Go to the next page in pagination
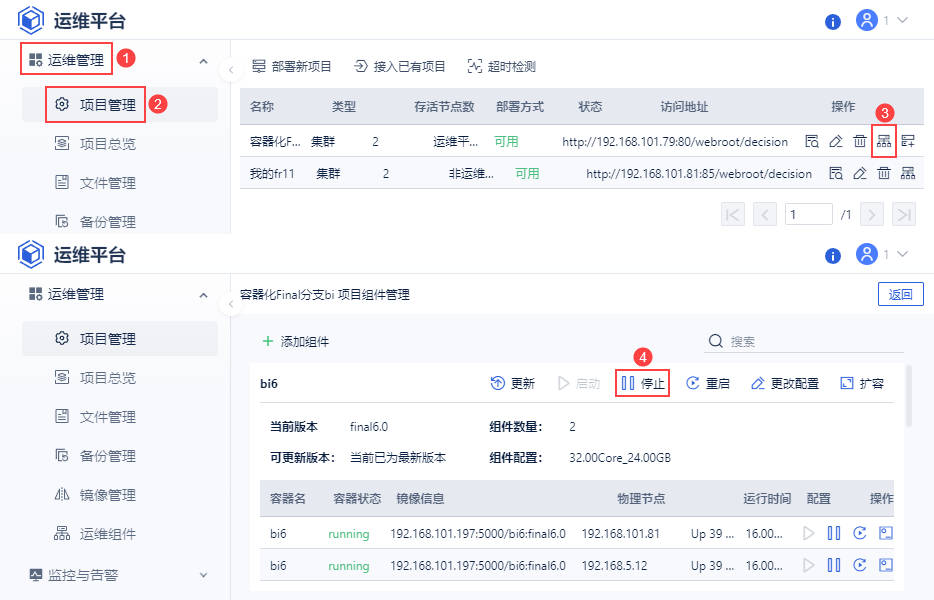Screen dimensions: 934x600 coord(872,214)
